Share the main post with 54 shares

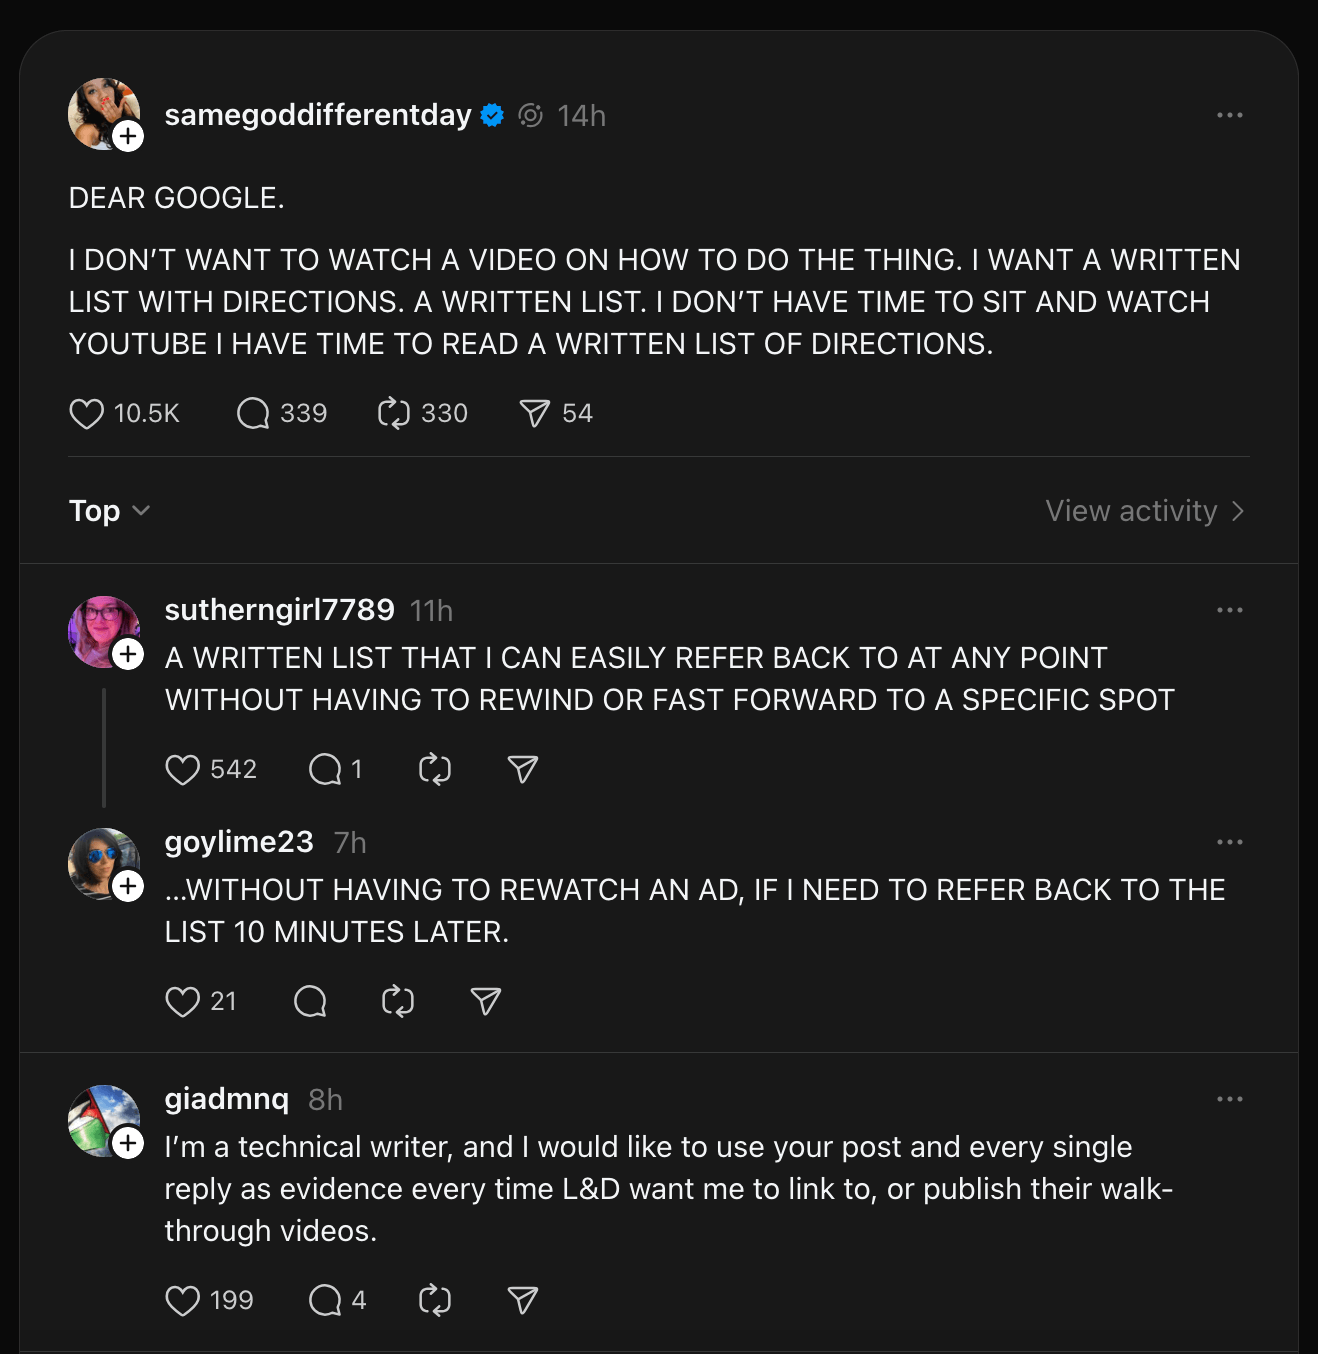(535, 414)
